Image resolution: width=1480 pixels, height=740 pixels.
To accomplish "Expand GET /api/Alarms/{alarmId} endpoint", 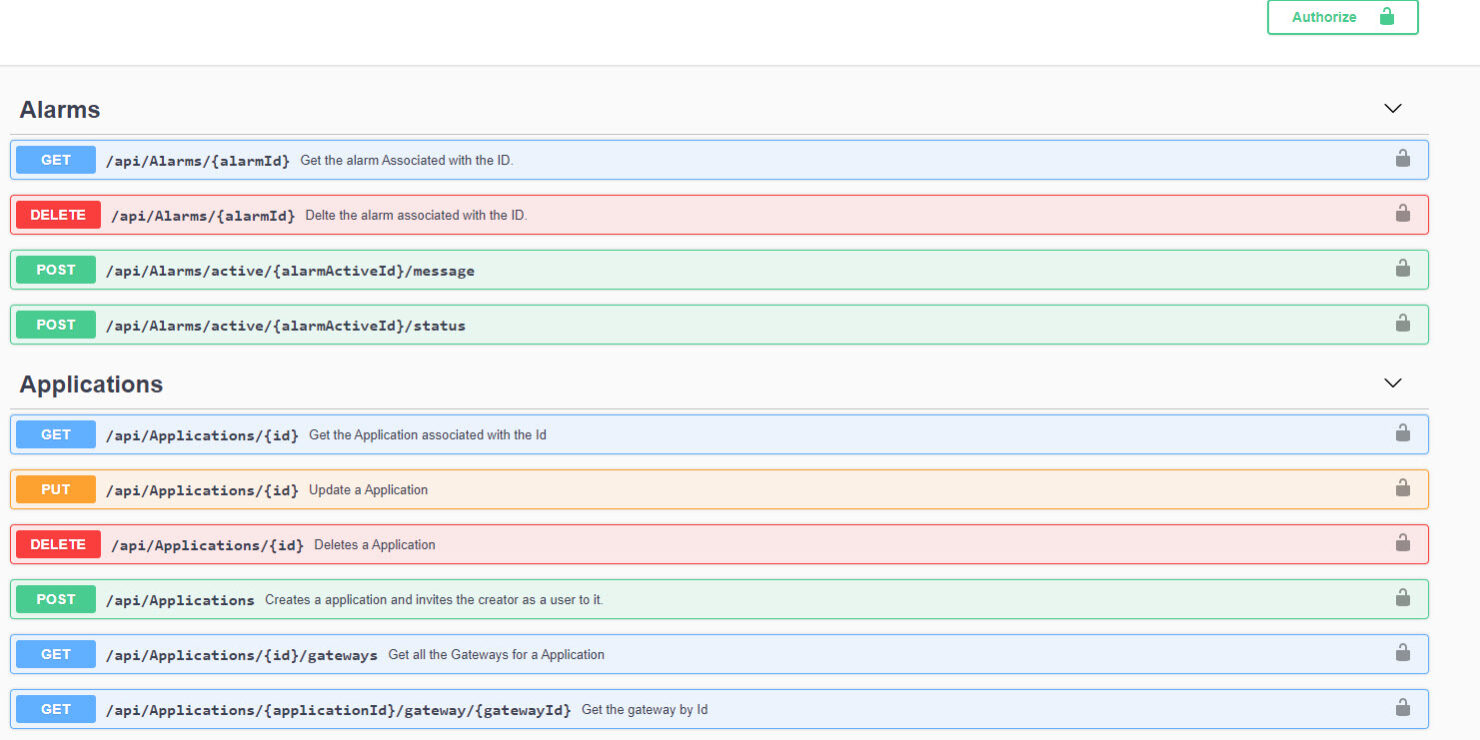I will 198,160.
